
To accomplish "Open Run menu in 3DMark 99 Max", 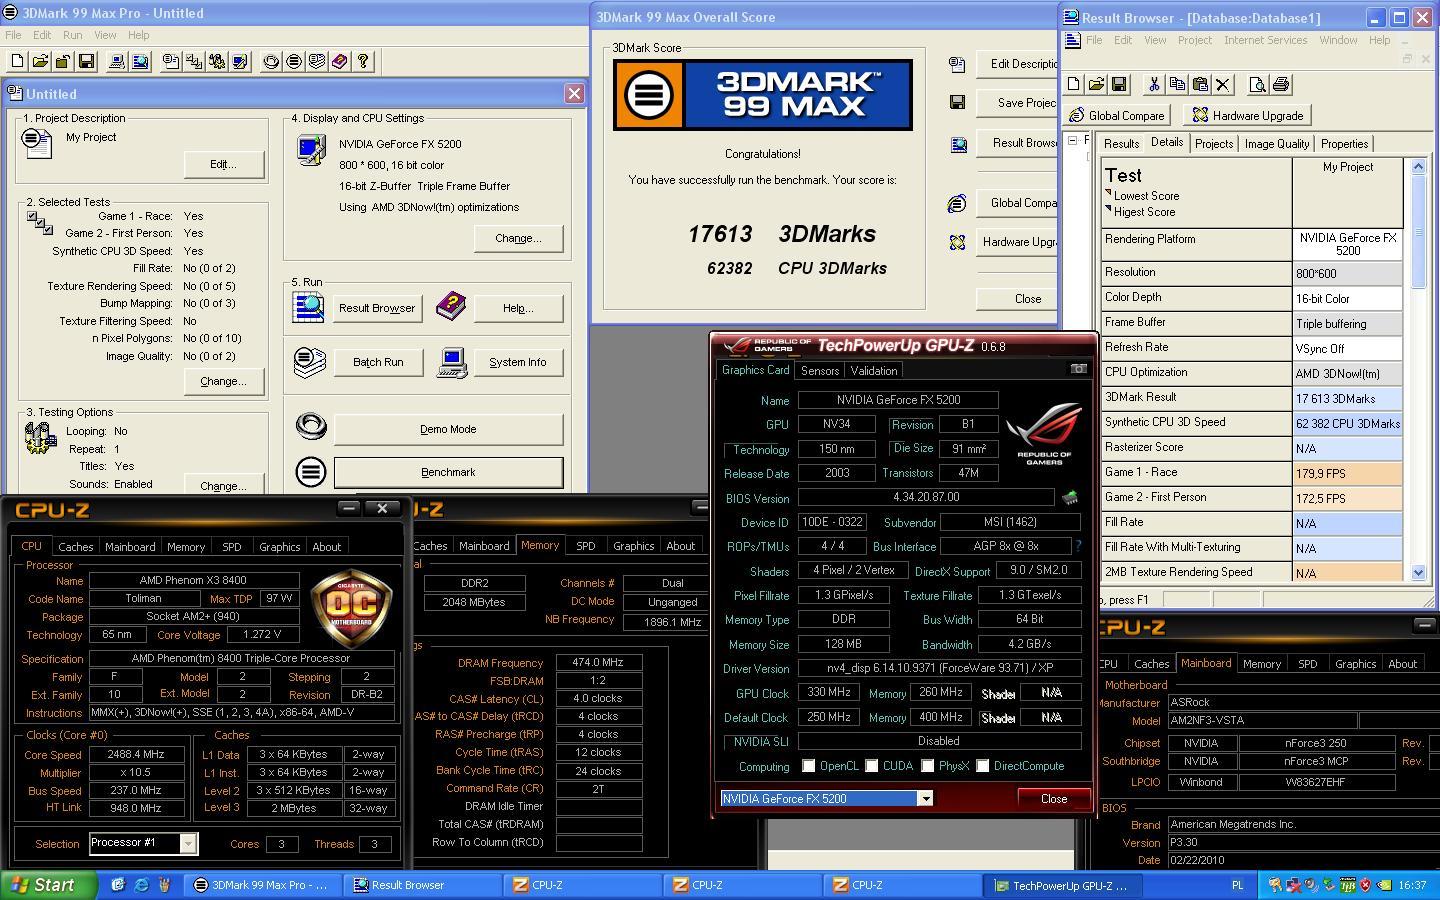I will [x=73, y=35].
